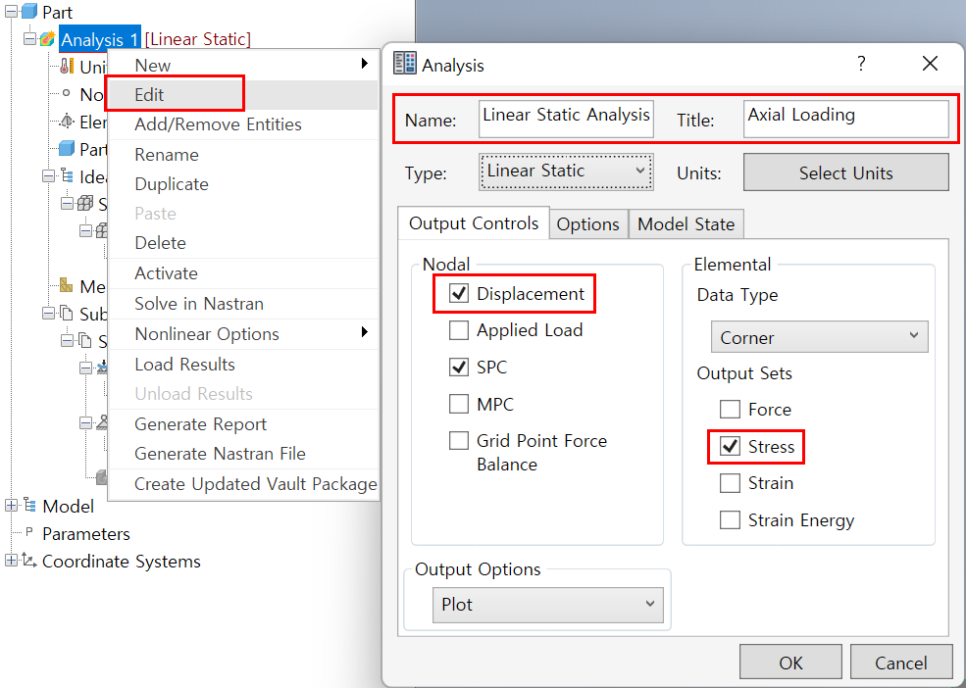Open the Corner data type dropdown
966x688 pixels.
click(x=819, y=337)
